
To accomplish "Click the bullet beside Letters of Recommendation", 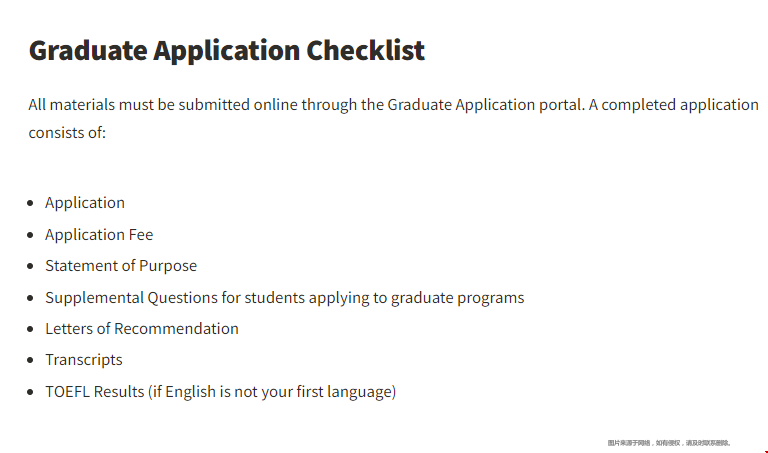I will (30, 329).
